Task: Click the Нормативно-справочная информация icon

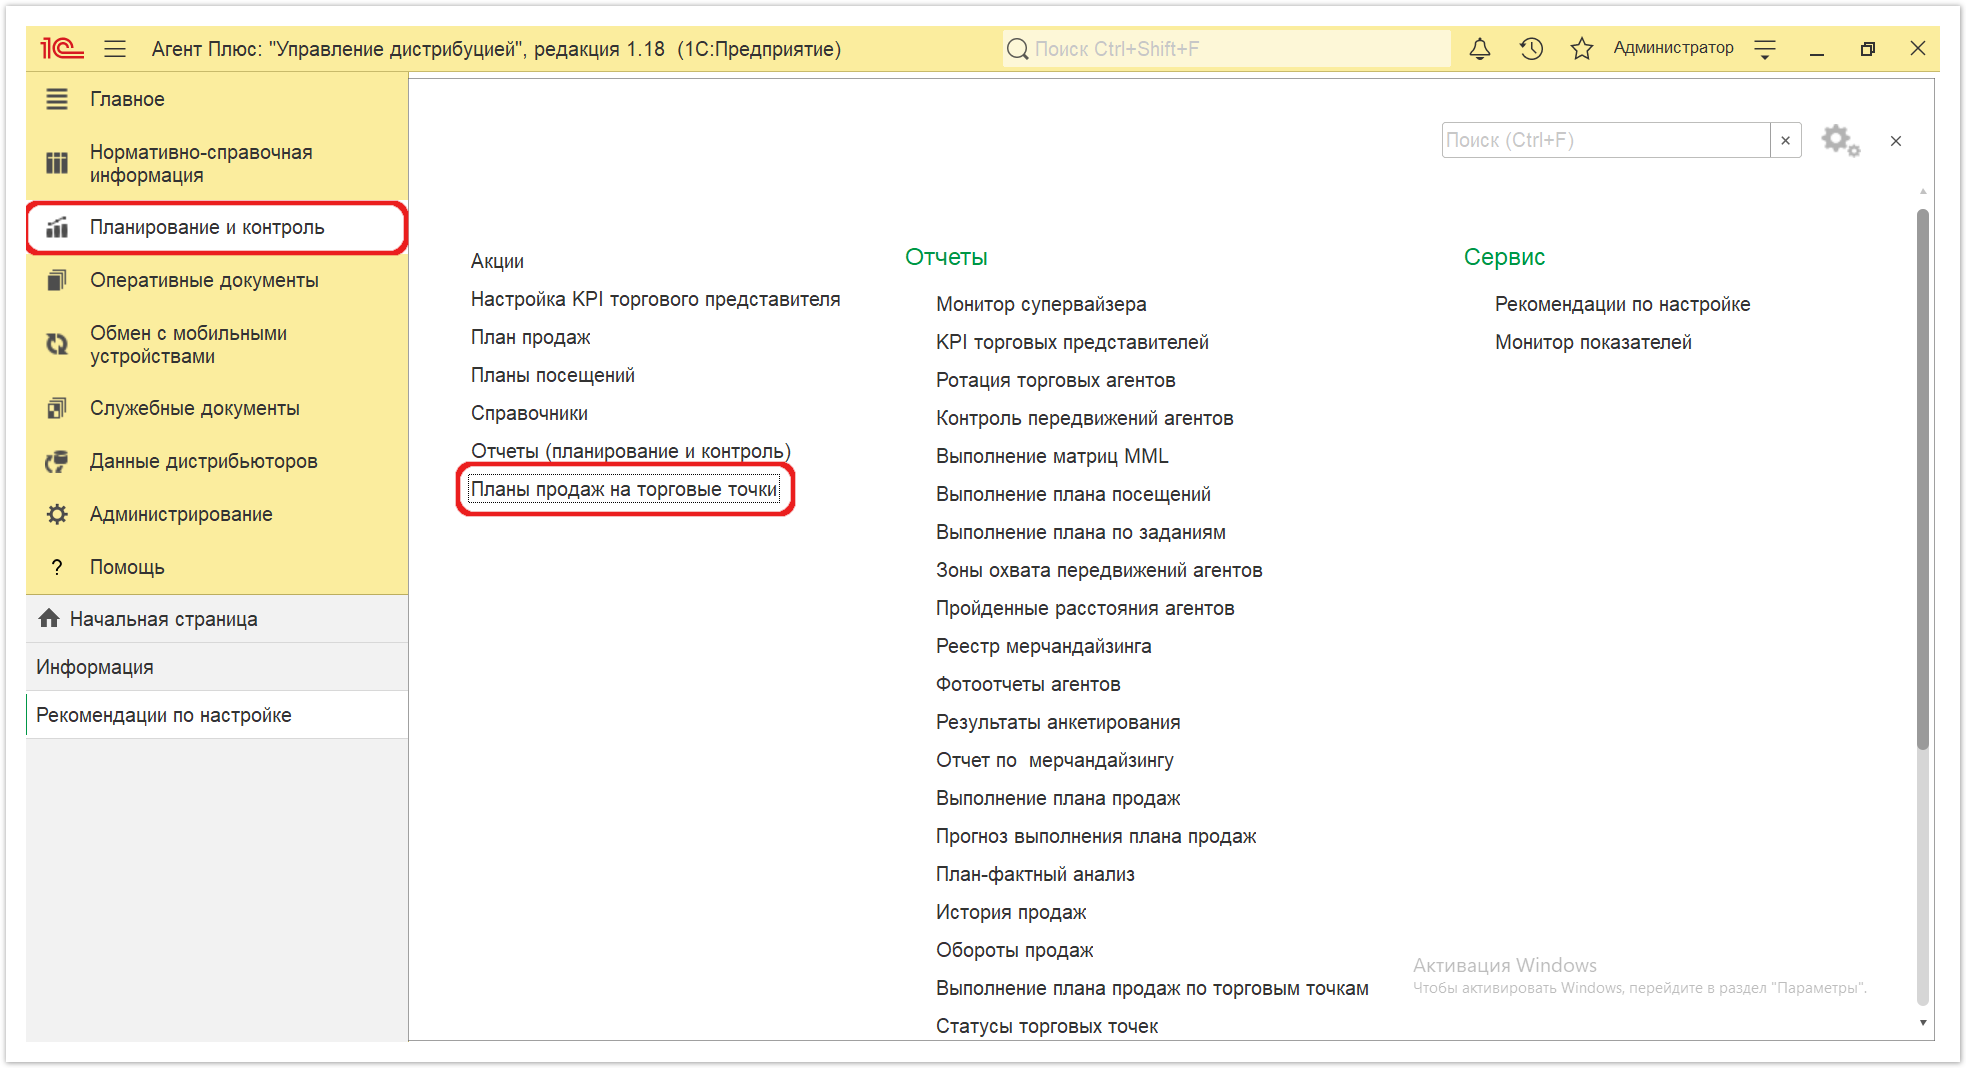Action: pyautogui.click(x=57, y=163)
